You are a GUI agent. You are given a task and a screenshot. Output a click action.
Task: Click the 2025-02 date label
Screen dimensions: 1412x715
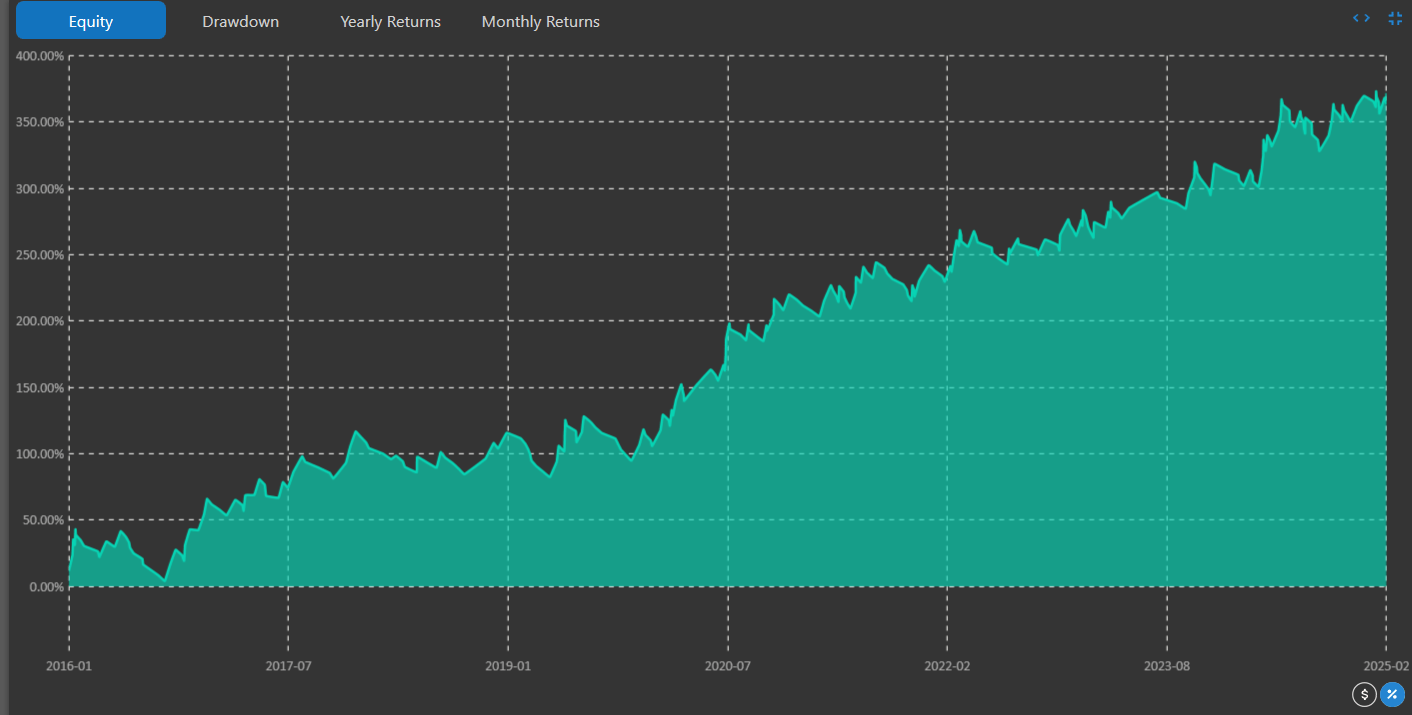1385,665
